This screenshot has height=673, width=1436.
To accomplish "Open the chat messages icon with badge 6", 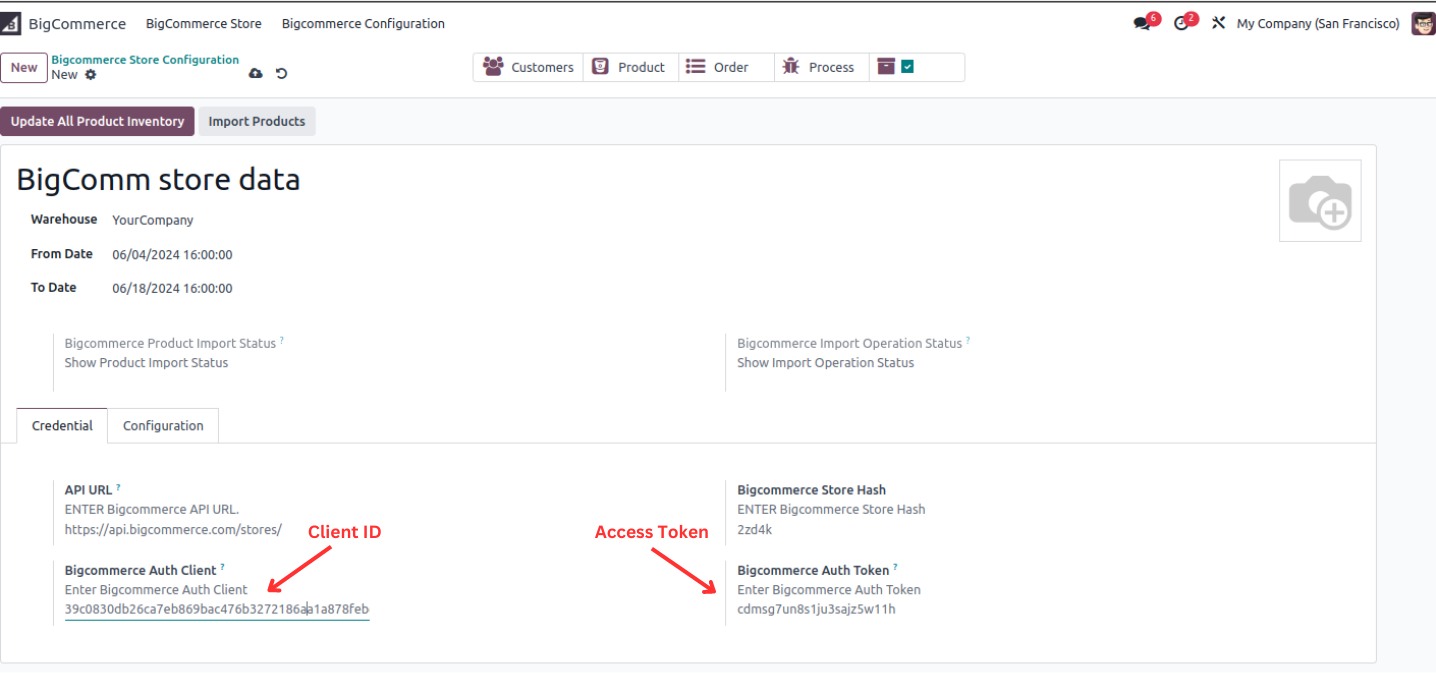I will 1142,23.
